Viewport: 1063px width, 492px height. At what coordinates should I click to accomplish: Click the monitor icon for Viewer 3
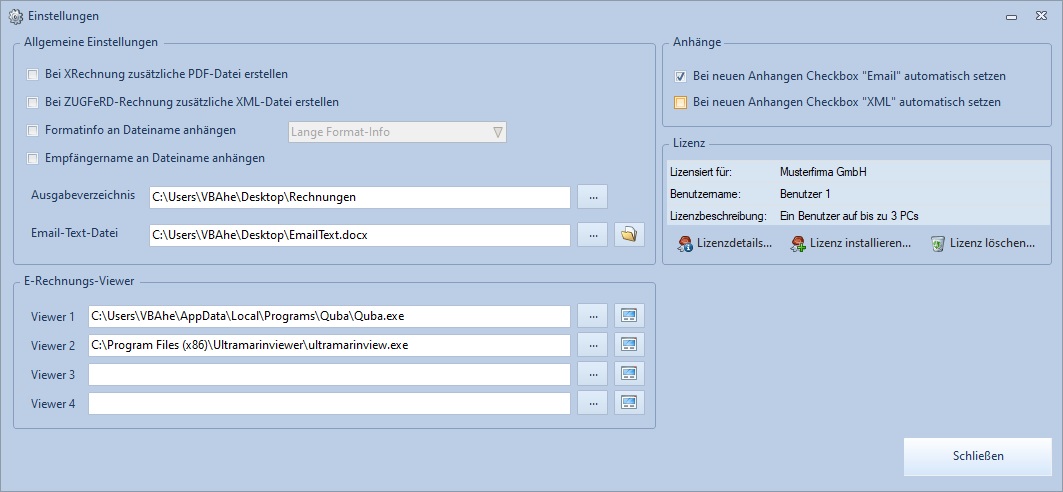tap(629, 374)
